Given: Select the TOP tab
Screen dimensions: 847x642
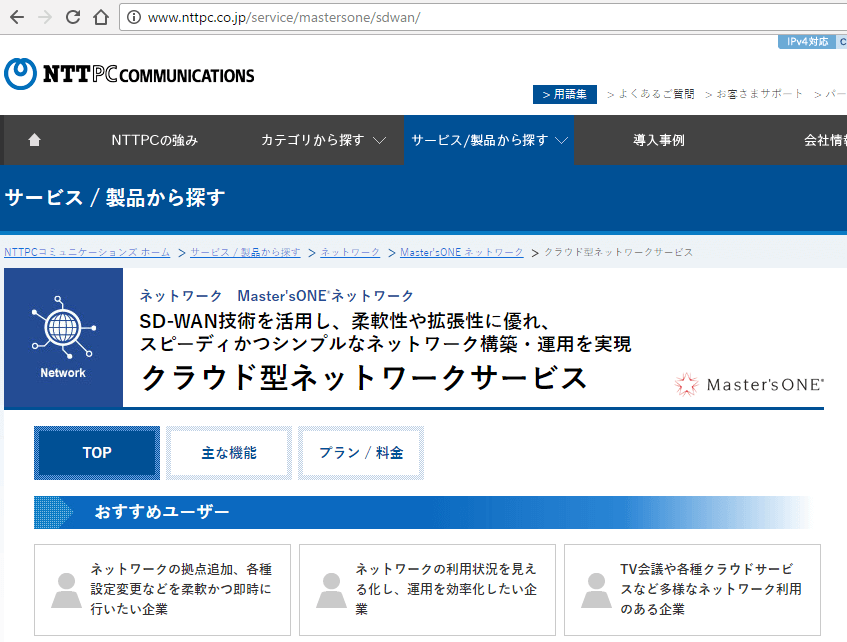Looking at the screenshot, I should click(x=97, y=453).
